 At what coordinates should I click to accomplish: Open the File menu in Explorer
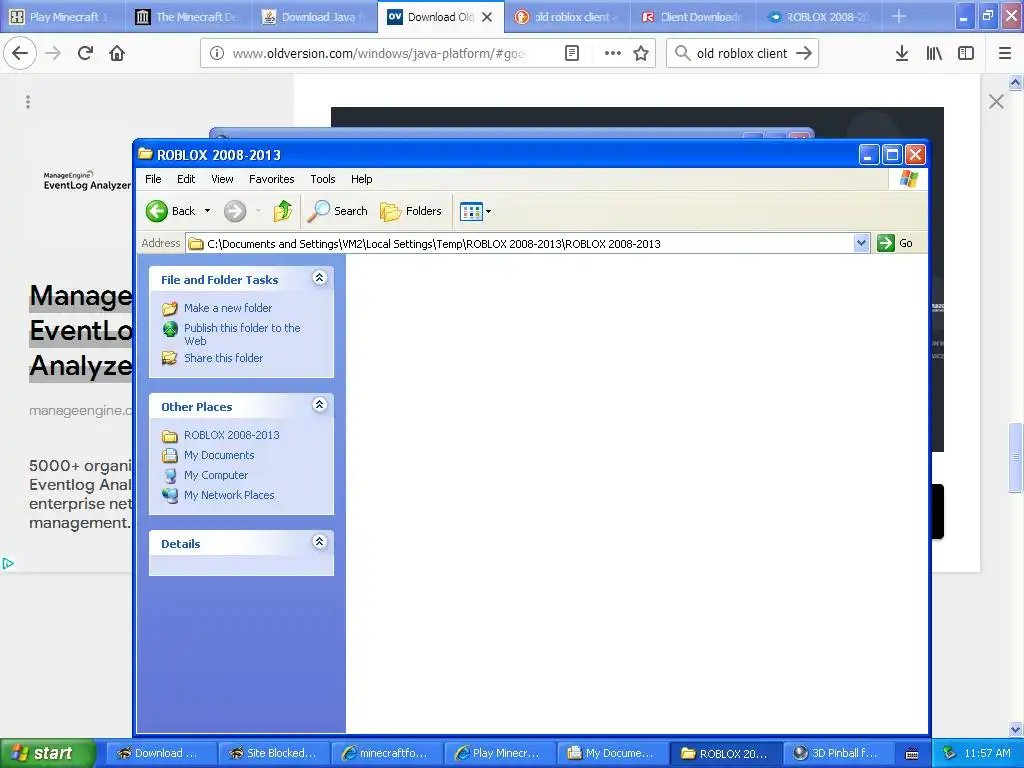(153, 179)
